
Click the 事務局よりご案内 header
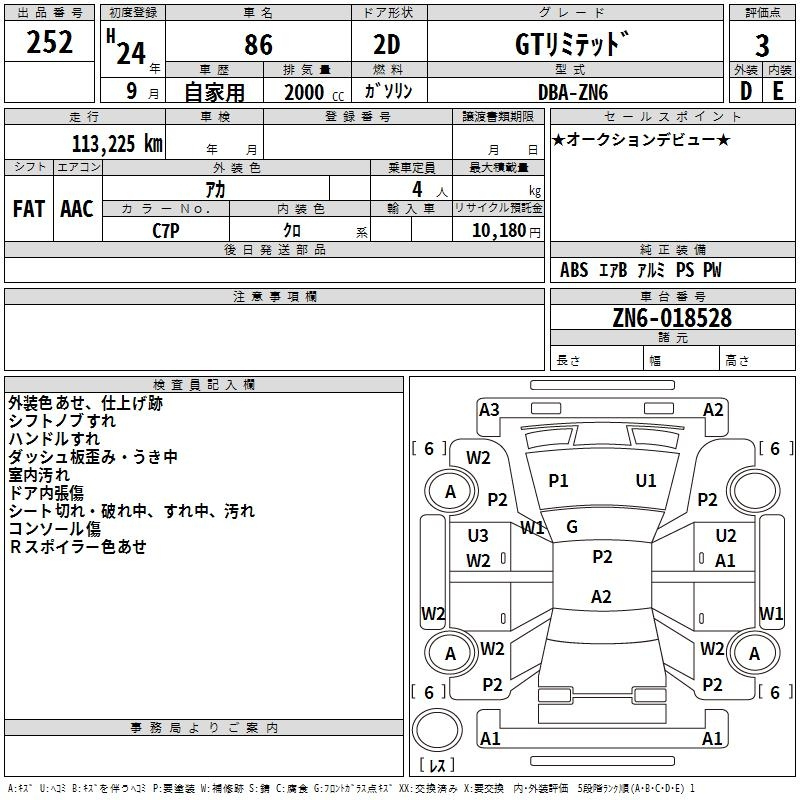point(204,728)
